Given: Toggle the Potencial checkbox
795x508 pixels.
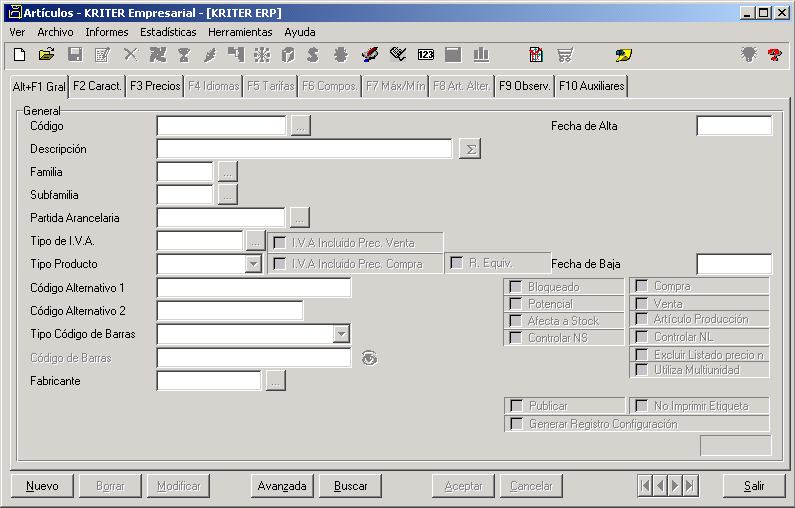Looking at the screenshot, I should pos(516,304).
